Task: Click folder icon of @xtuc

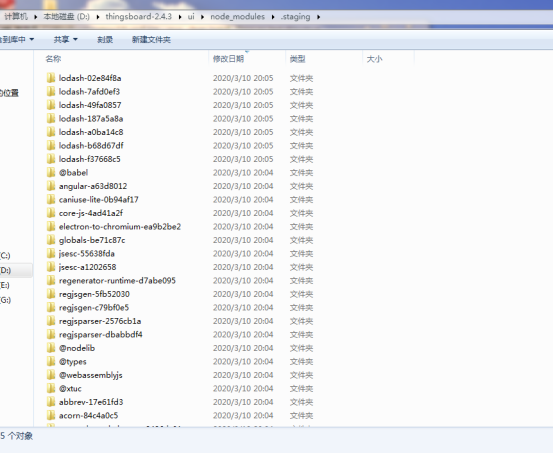Action: coord(51,388)
